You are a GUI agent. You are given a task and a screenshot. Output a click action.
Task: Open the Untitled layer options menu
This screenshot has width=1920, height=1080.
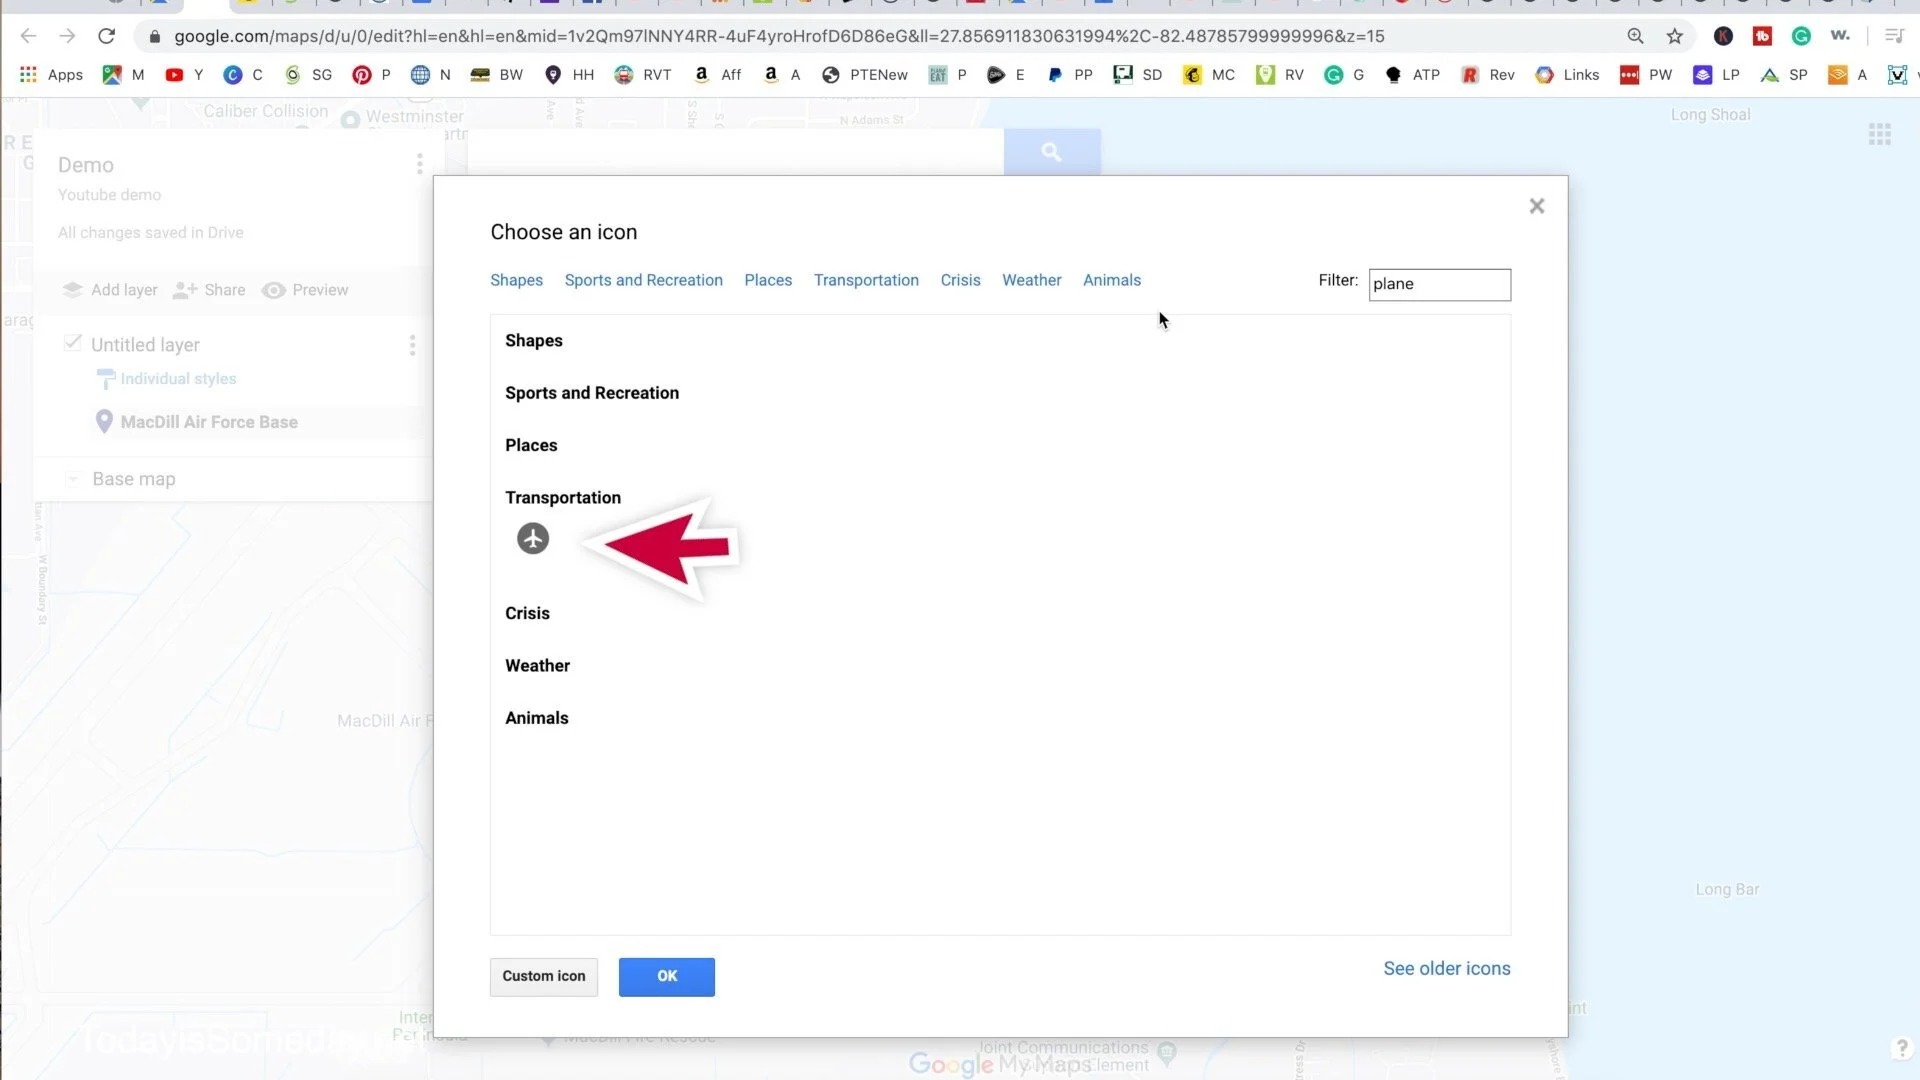412,345
